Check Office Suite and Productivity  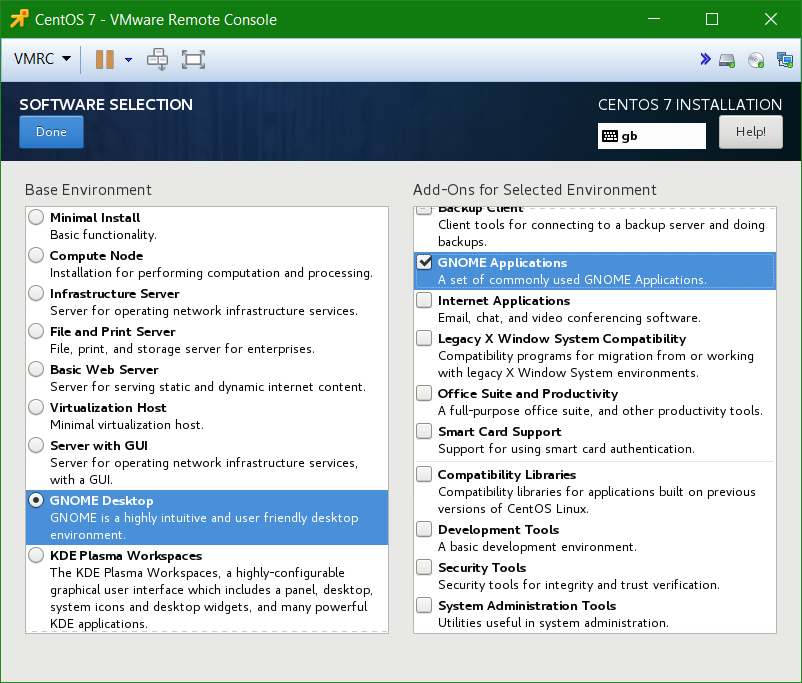(x=424, y=393)
